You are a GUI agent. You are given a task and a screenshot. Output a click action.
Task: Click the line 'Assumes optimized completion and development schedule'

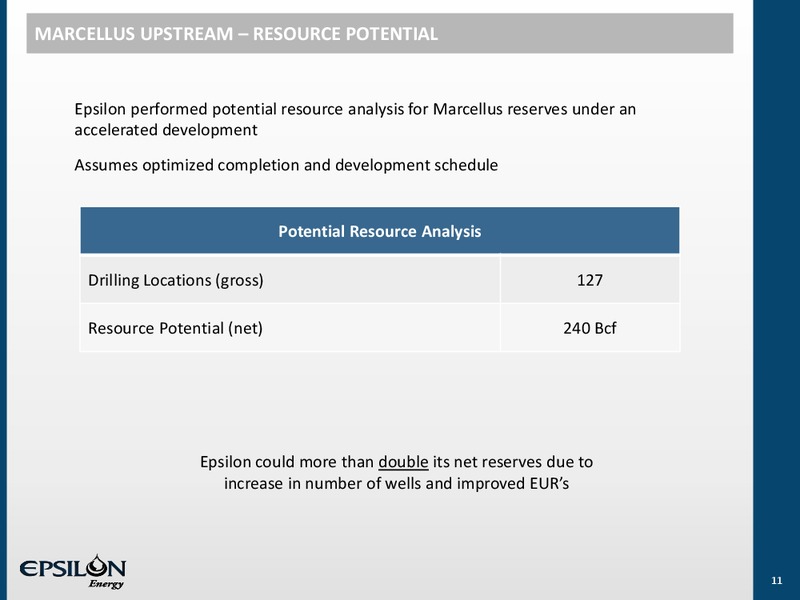(286, 165)
